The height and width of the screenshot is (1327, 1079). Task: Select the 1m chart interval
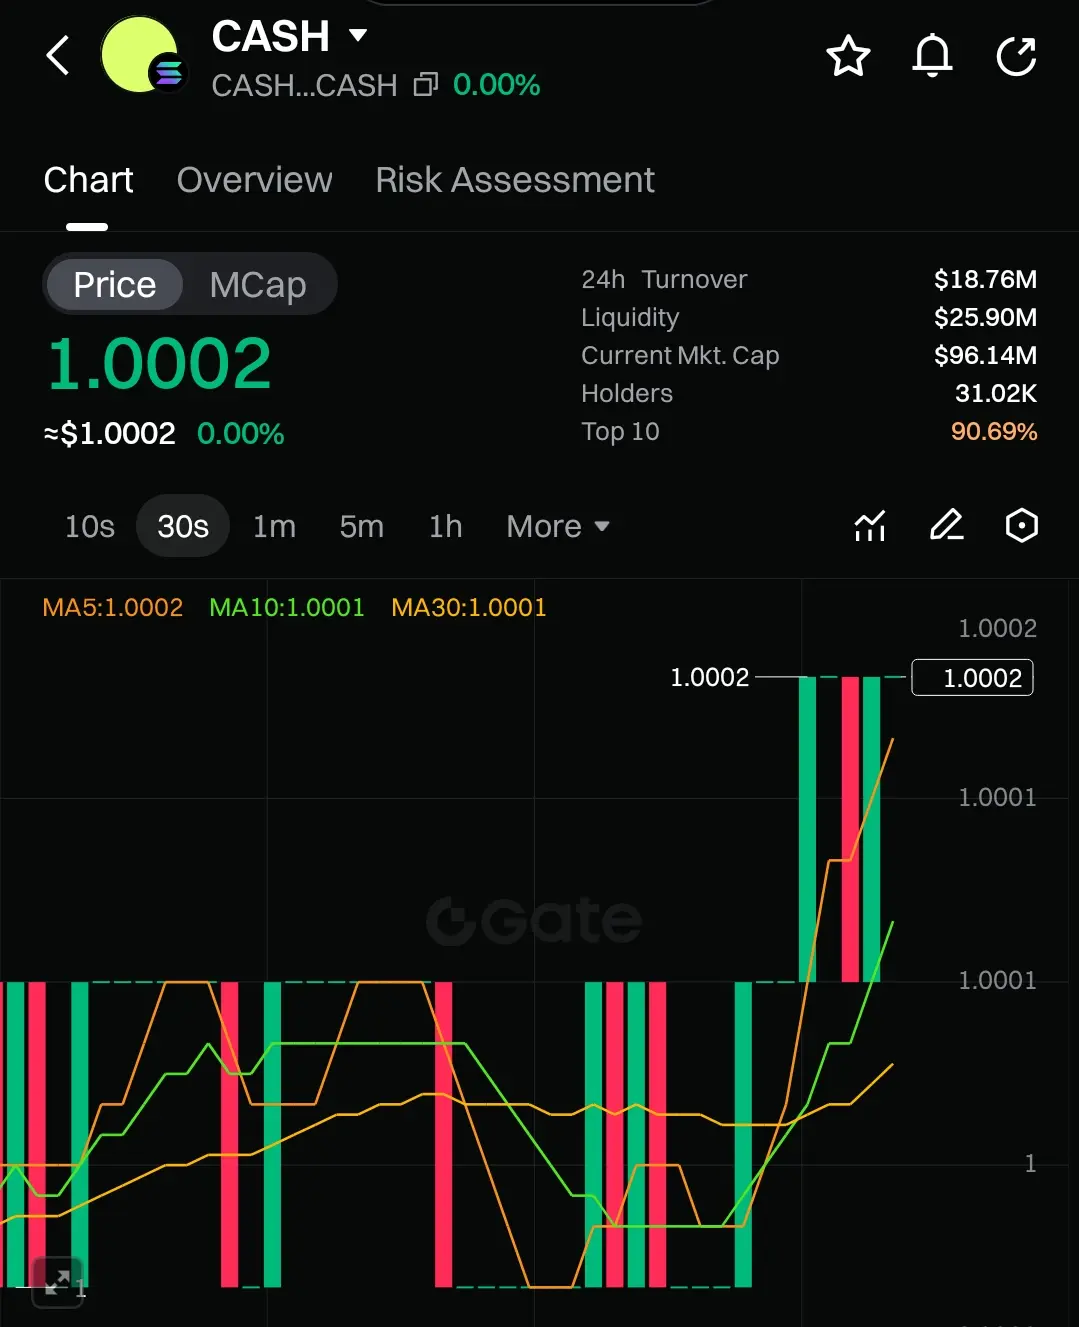[x=274, y=526]
